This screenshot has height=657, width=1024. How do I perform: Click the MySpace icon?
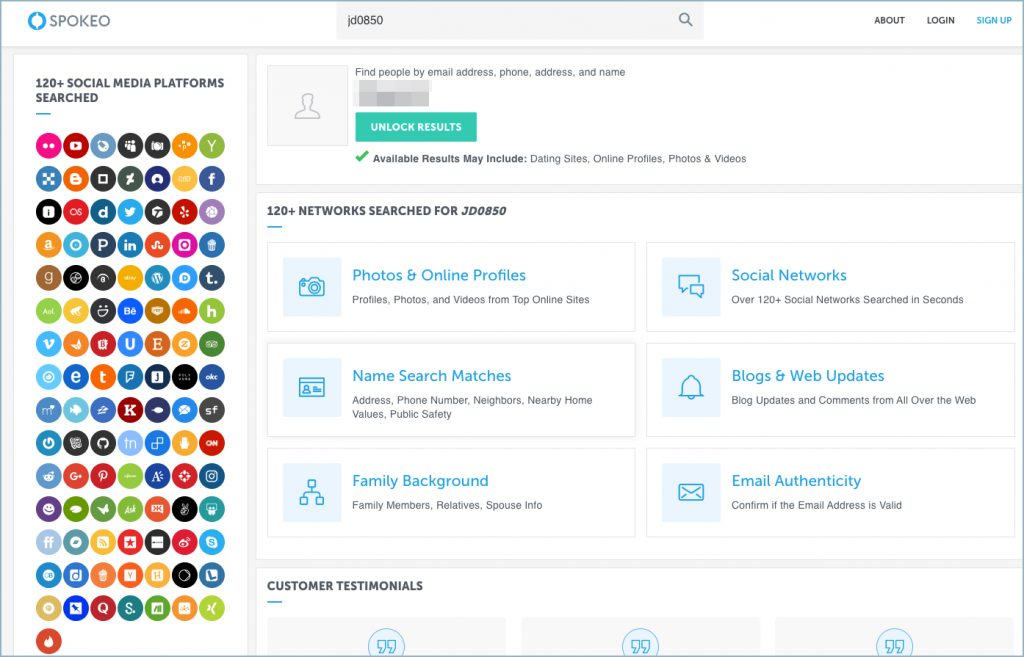click(130, 146)
